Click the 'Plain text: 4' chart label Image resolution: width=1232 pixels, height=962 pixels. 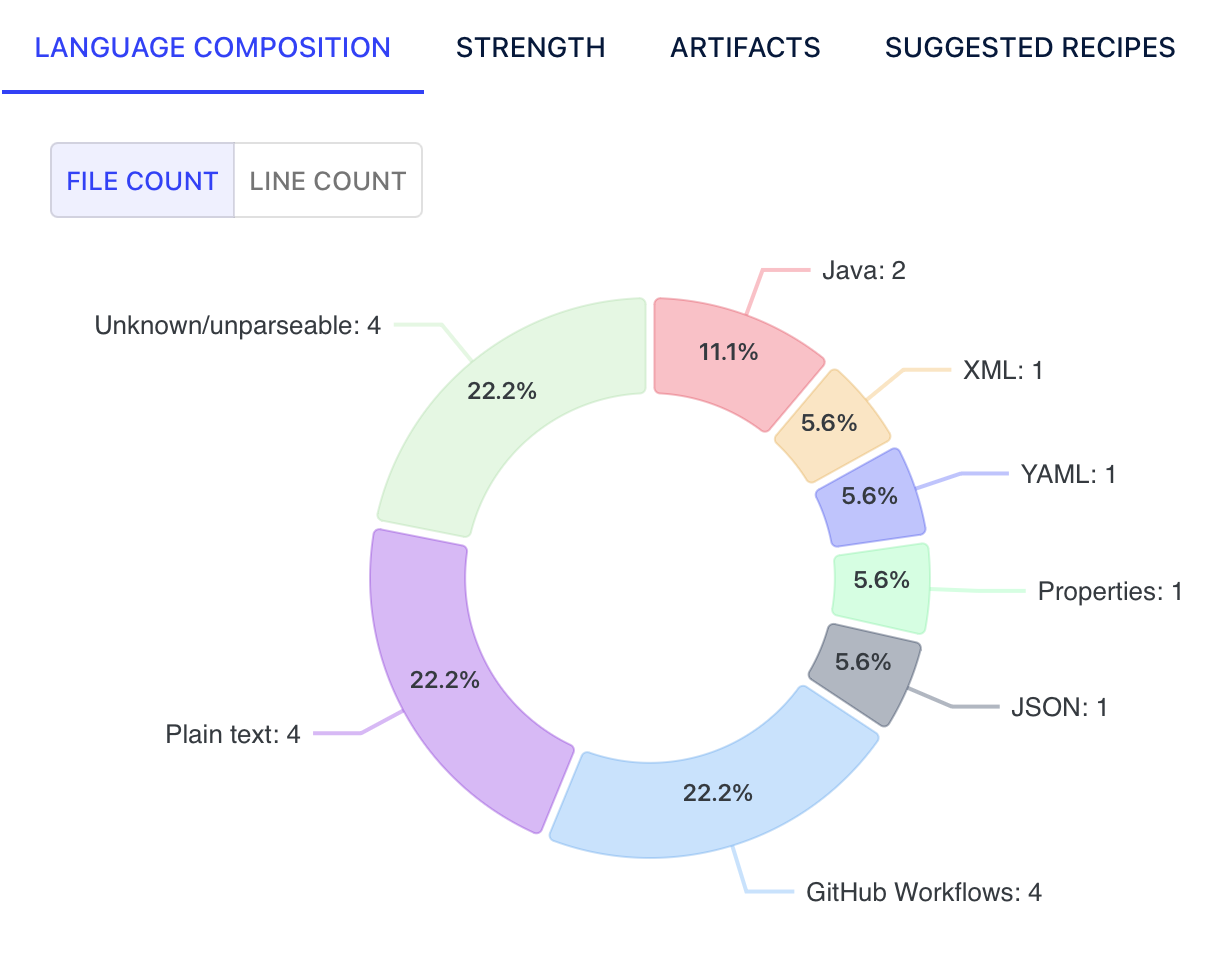click(x=233, y=734)
